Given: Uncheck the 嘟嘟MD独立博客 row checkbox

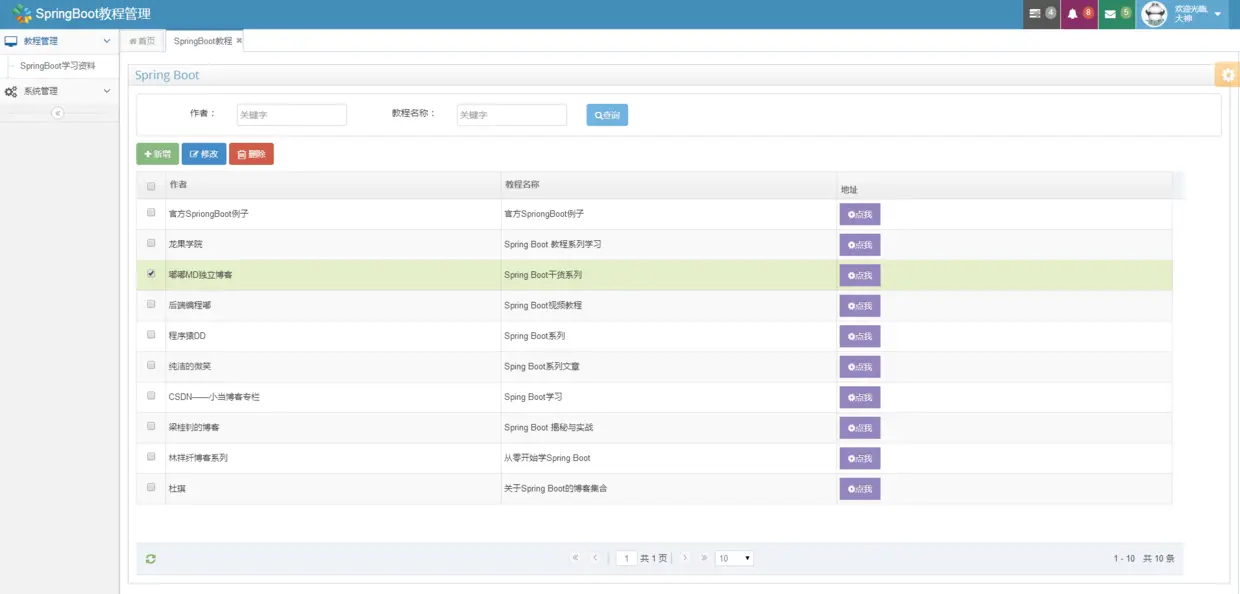Looking at the screenshot, I should pos(151,273).
